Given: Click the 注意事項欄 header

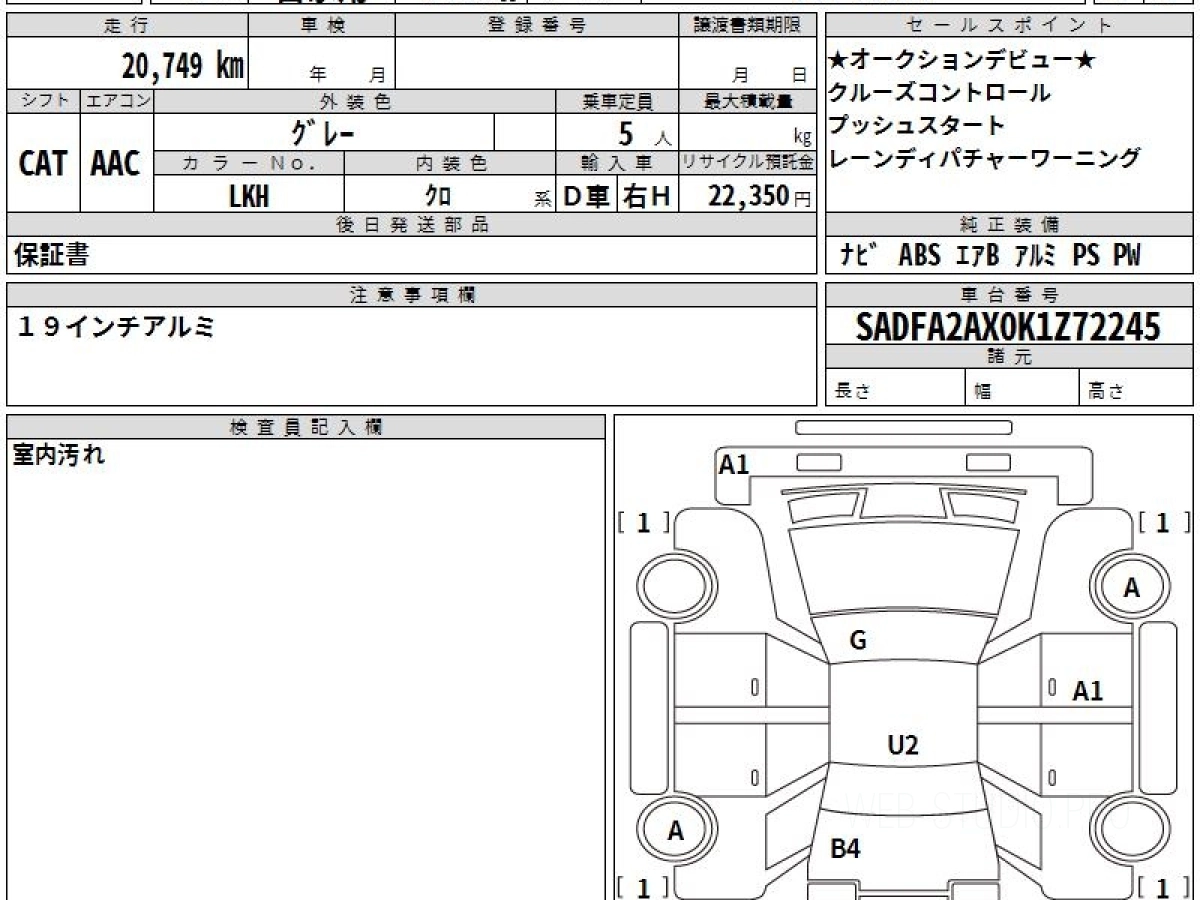Looking at the screenshot, I should click(412, 295).
